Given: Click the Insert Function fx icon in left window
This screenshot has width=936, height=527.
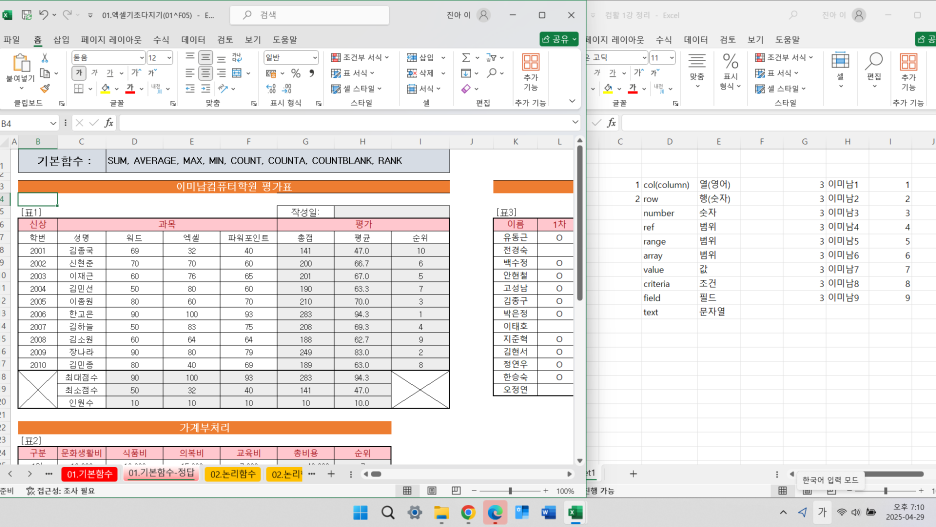Looking at the screenshot, I should point(108,123).
